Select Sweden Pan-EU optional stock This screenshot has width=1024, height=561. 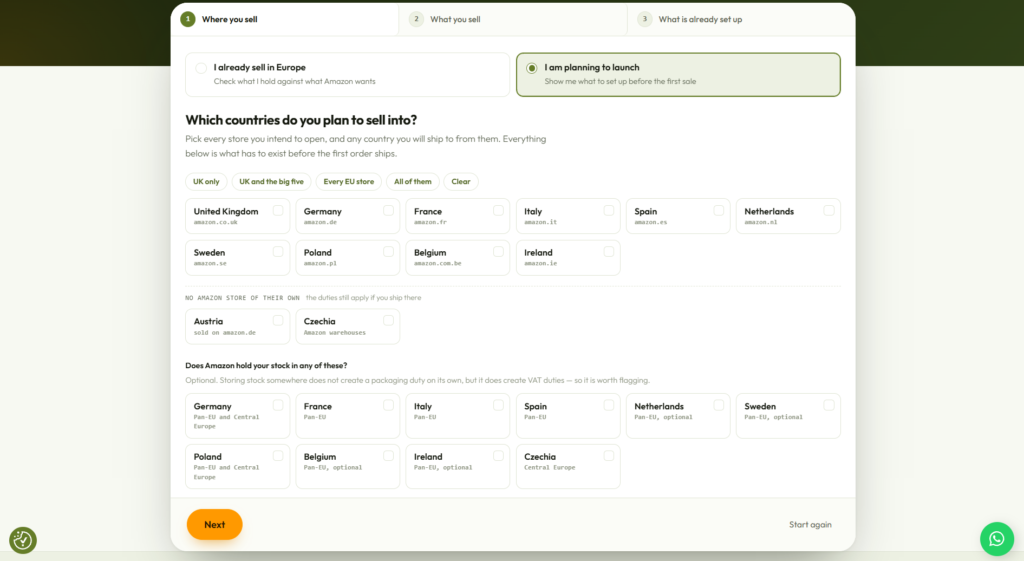click(788, 415)
